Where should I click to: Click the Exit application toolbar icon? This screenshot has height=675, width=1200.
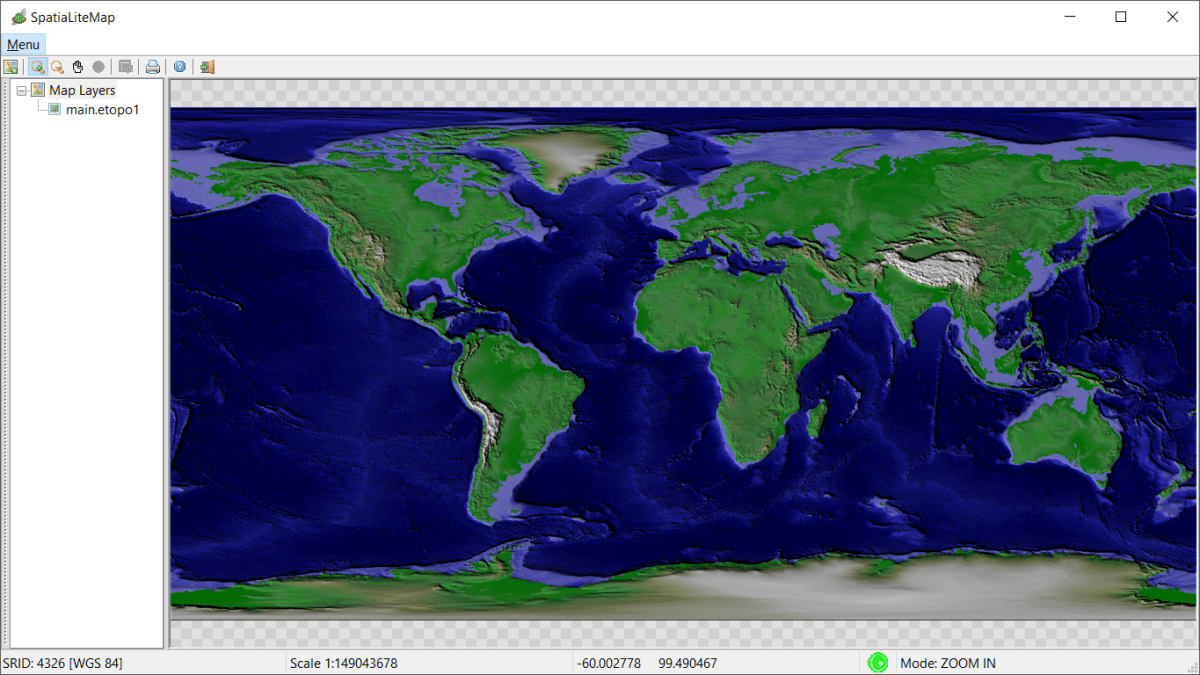(x=206, y=66)
